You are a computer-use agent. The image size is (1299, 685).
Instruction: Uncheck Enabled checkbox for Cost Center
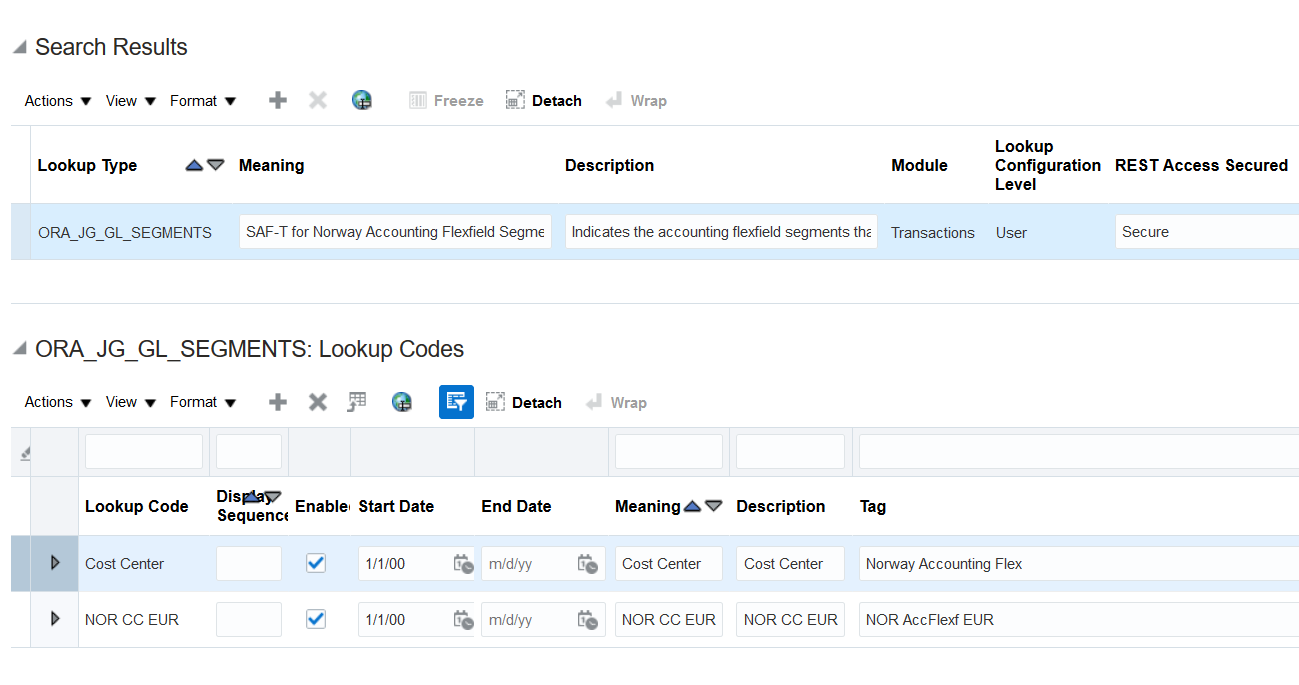coord(316,563)
